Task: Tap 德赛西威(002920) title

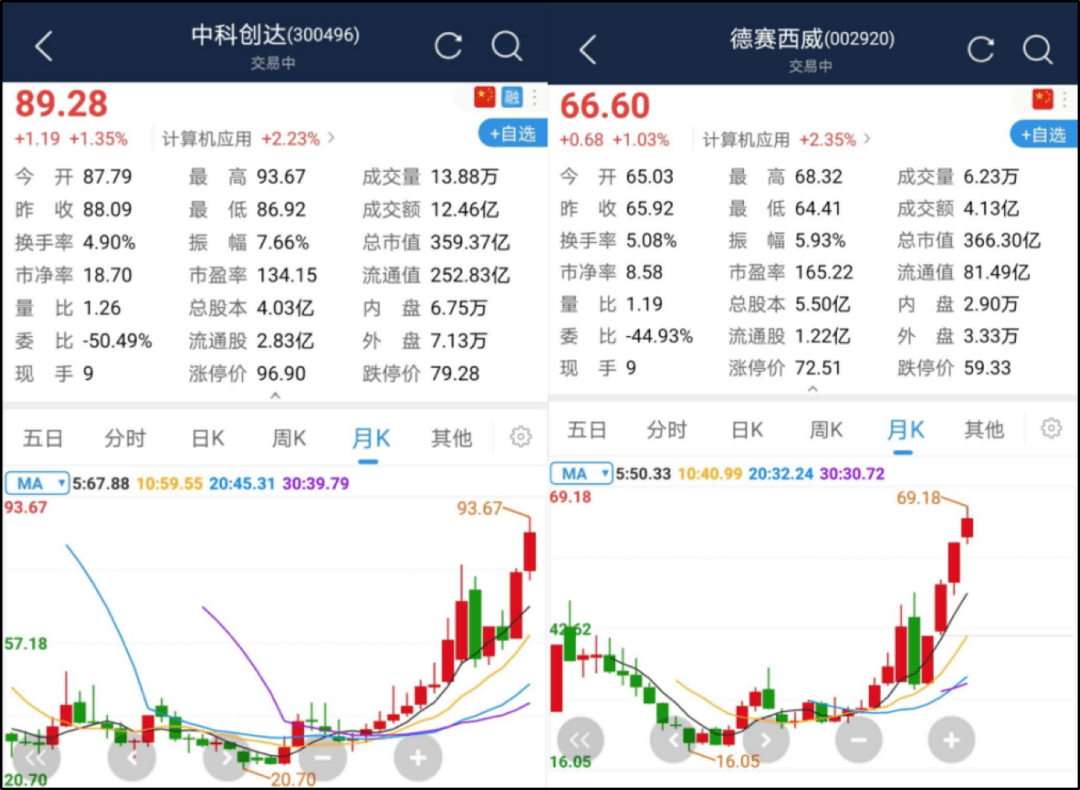Action: click(x=812, y=39)
